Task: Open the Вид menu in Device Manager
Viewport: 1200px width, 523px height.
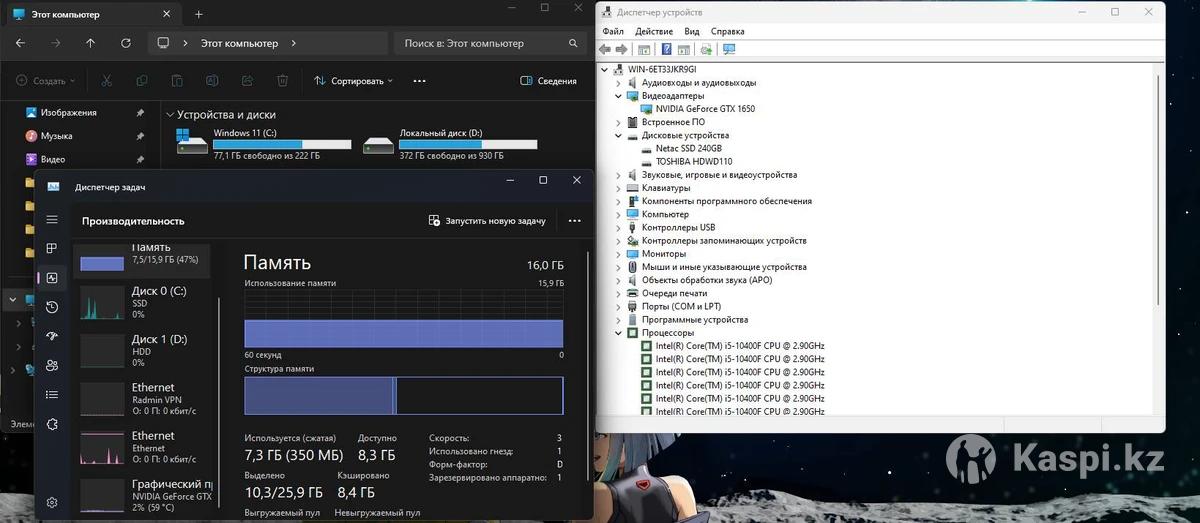Action: [x=691, y=31]
